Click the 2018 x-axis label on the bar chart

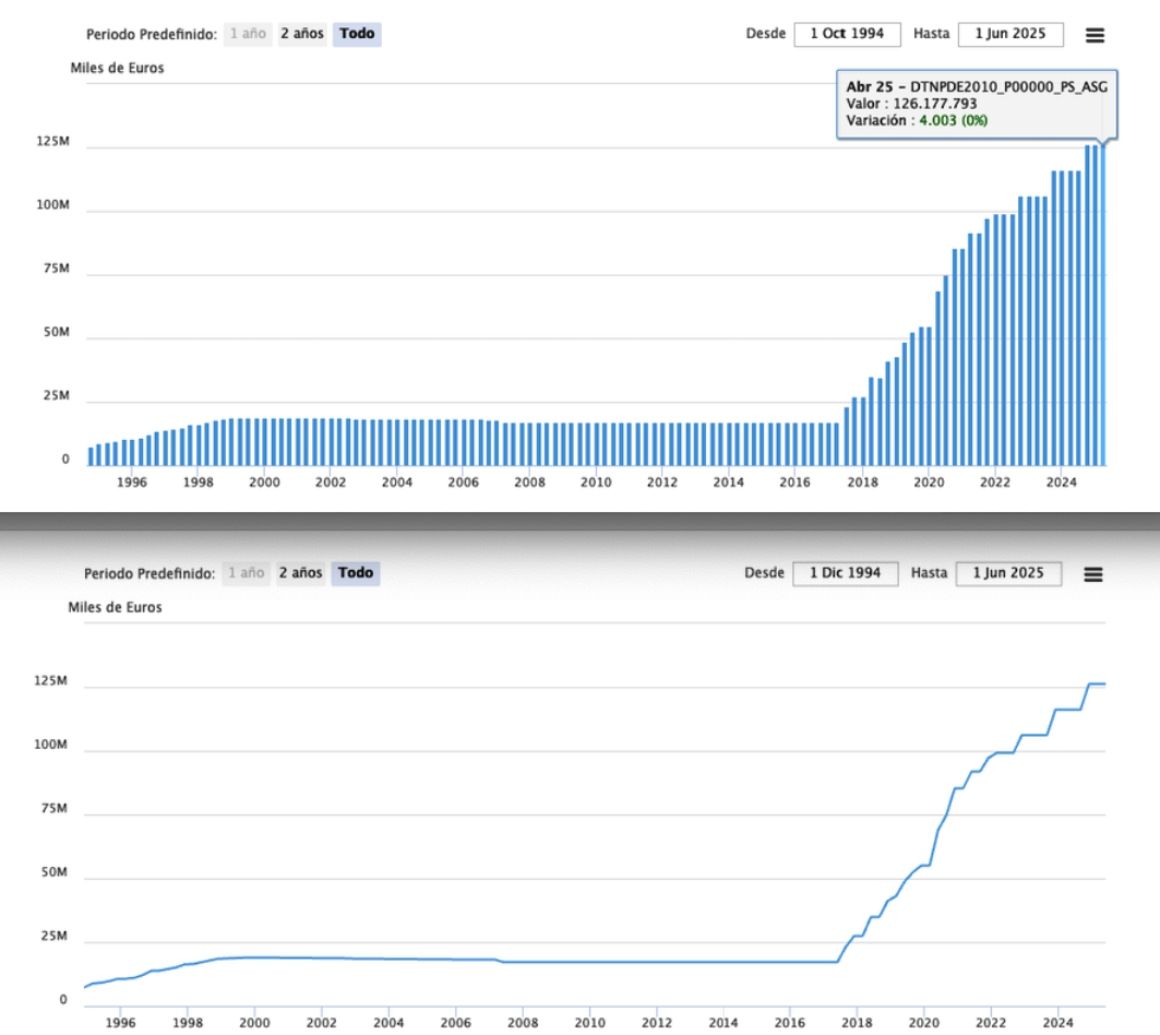click(862, 482)
